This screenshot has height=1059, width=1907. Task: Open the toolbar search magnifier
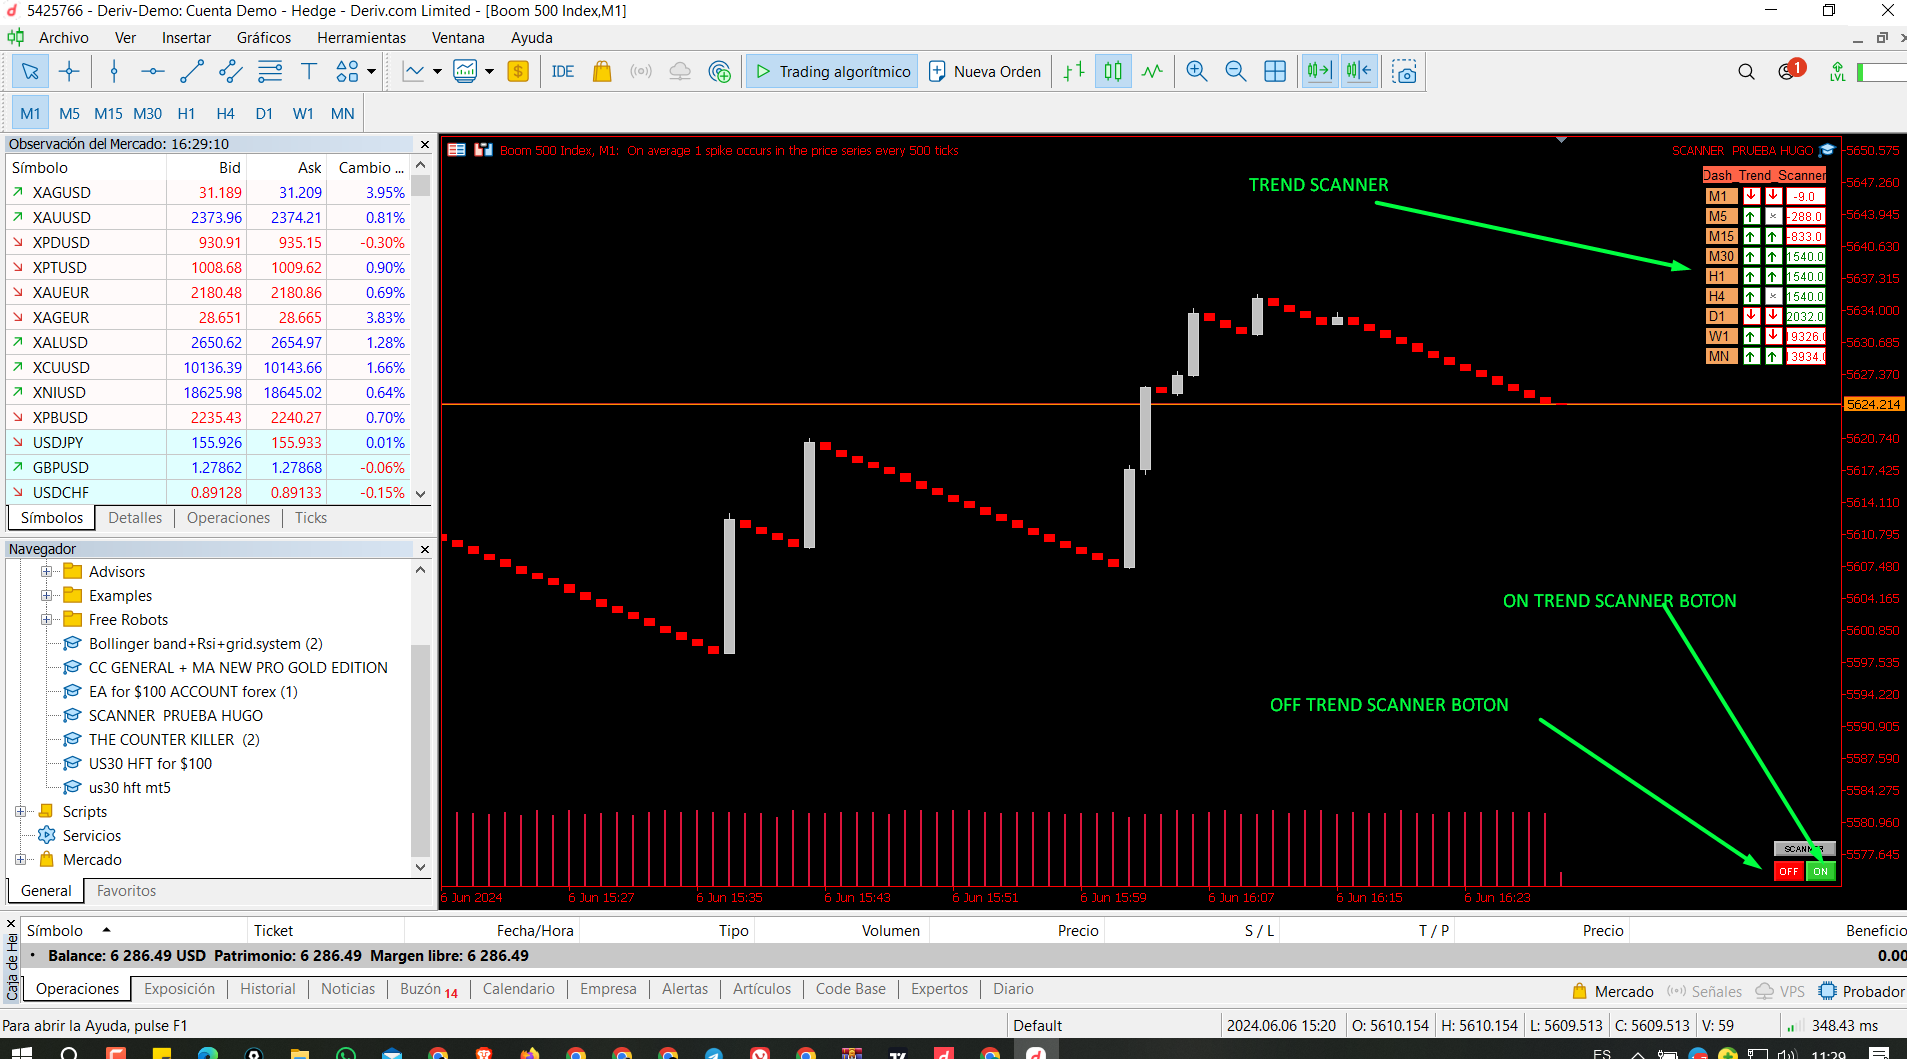[1746, 72]
